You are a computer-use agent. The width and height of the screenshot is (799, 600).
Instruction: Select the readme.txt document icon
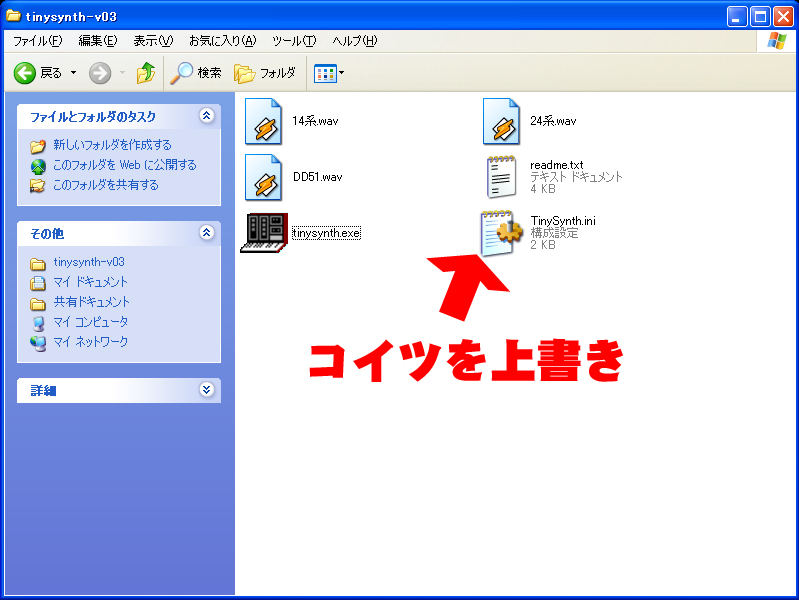[503, 177]
